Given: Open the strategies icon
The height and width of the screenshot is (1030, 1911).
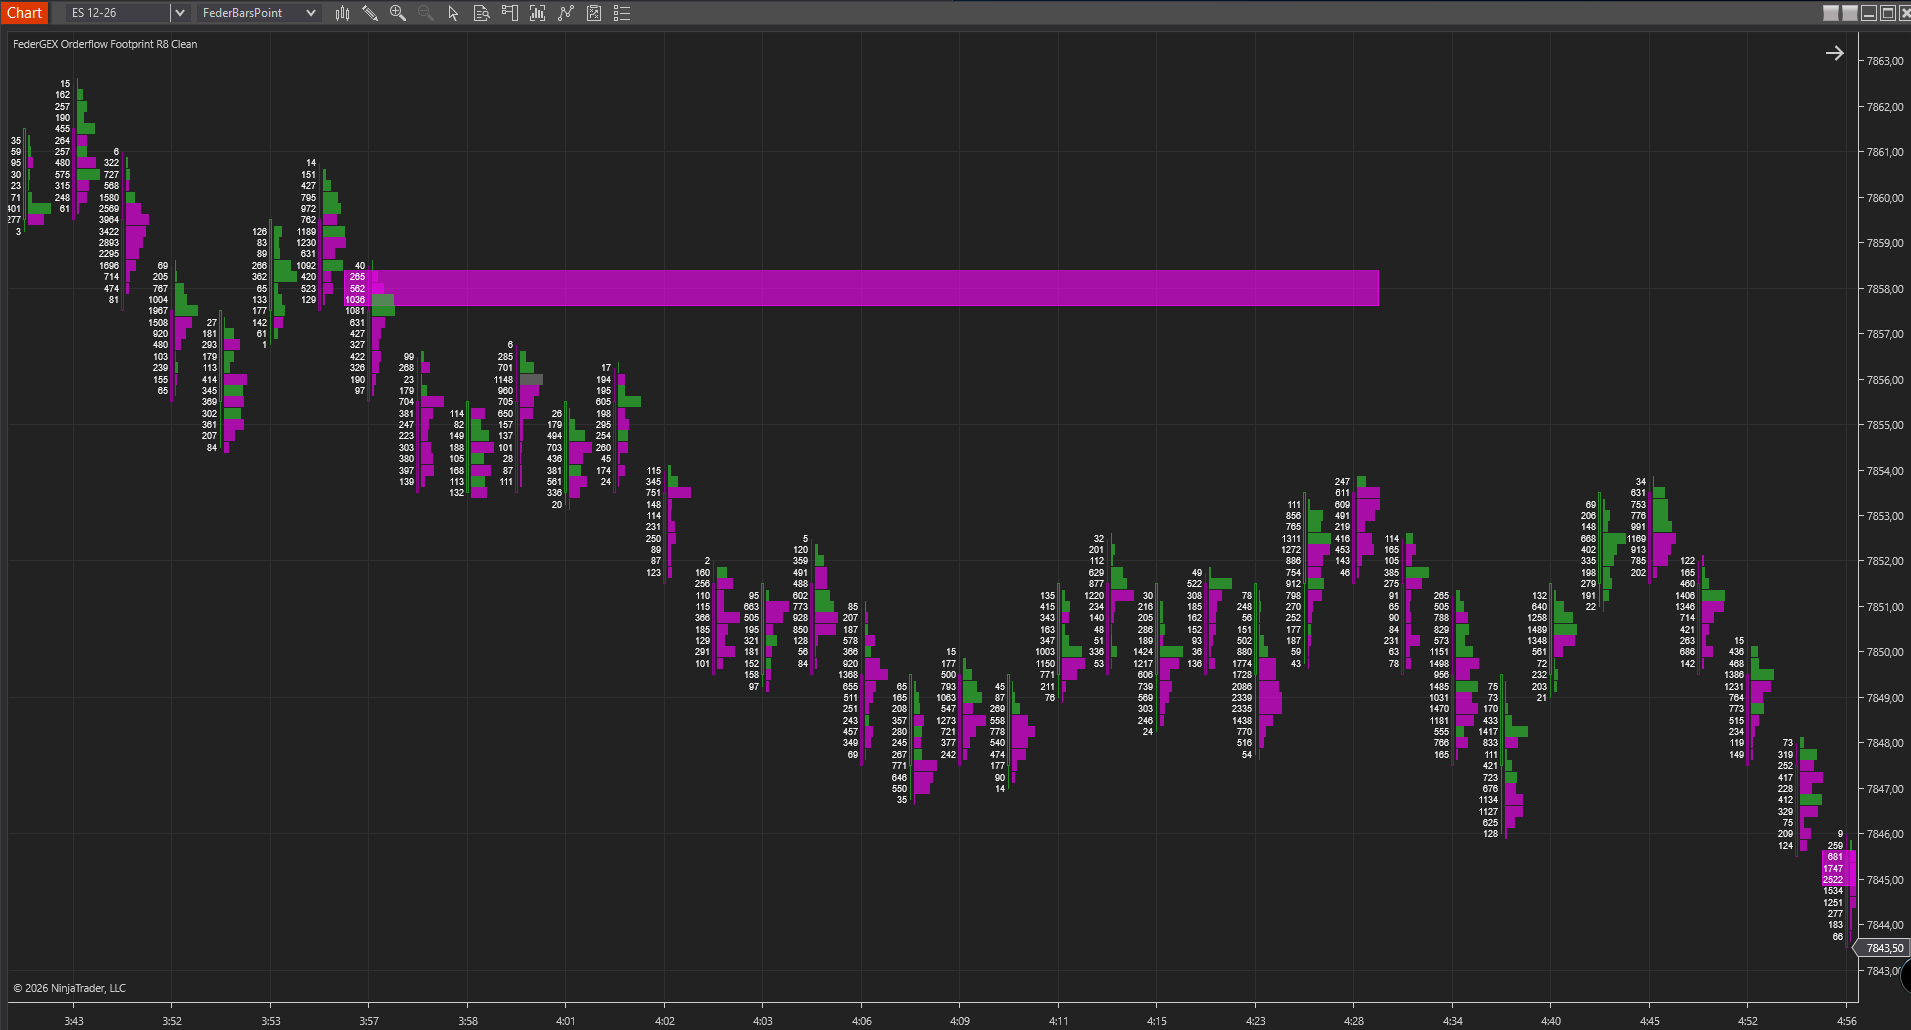Looking at the screenshot, I should [x=594, y=13].
